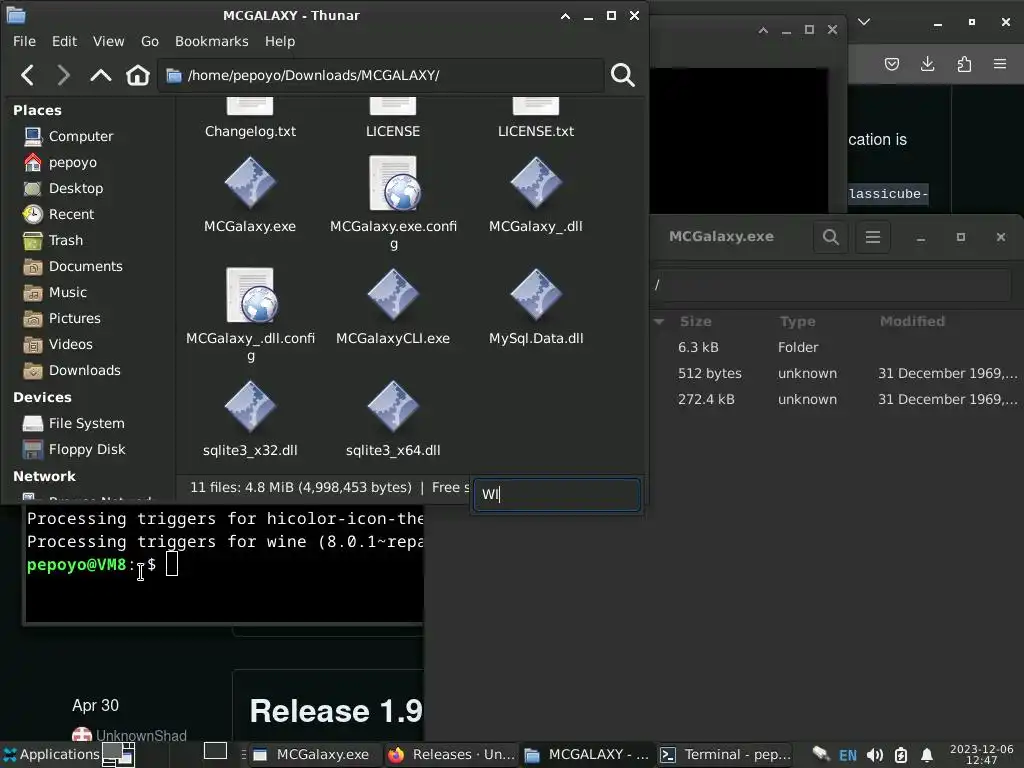The width and height of the screenshot is (1024, 768).
Task: Select the sqlite3_x64.dll file icon
Action: coord(393,407)
